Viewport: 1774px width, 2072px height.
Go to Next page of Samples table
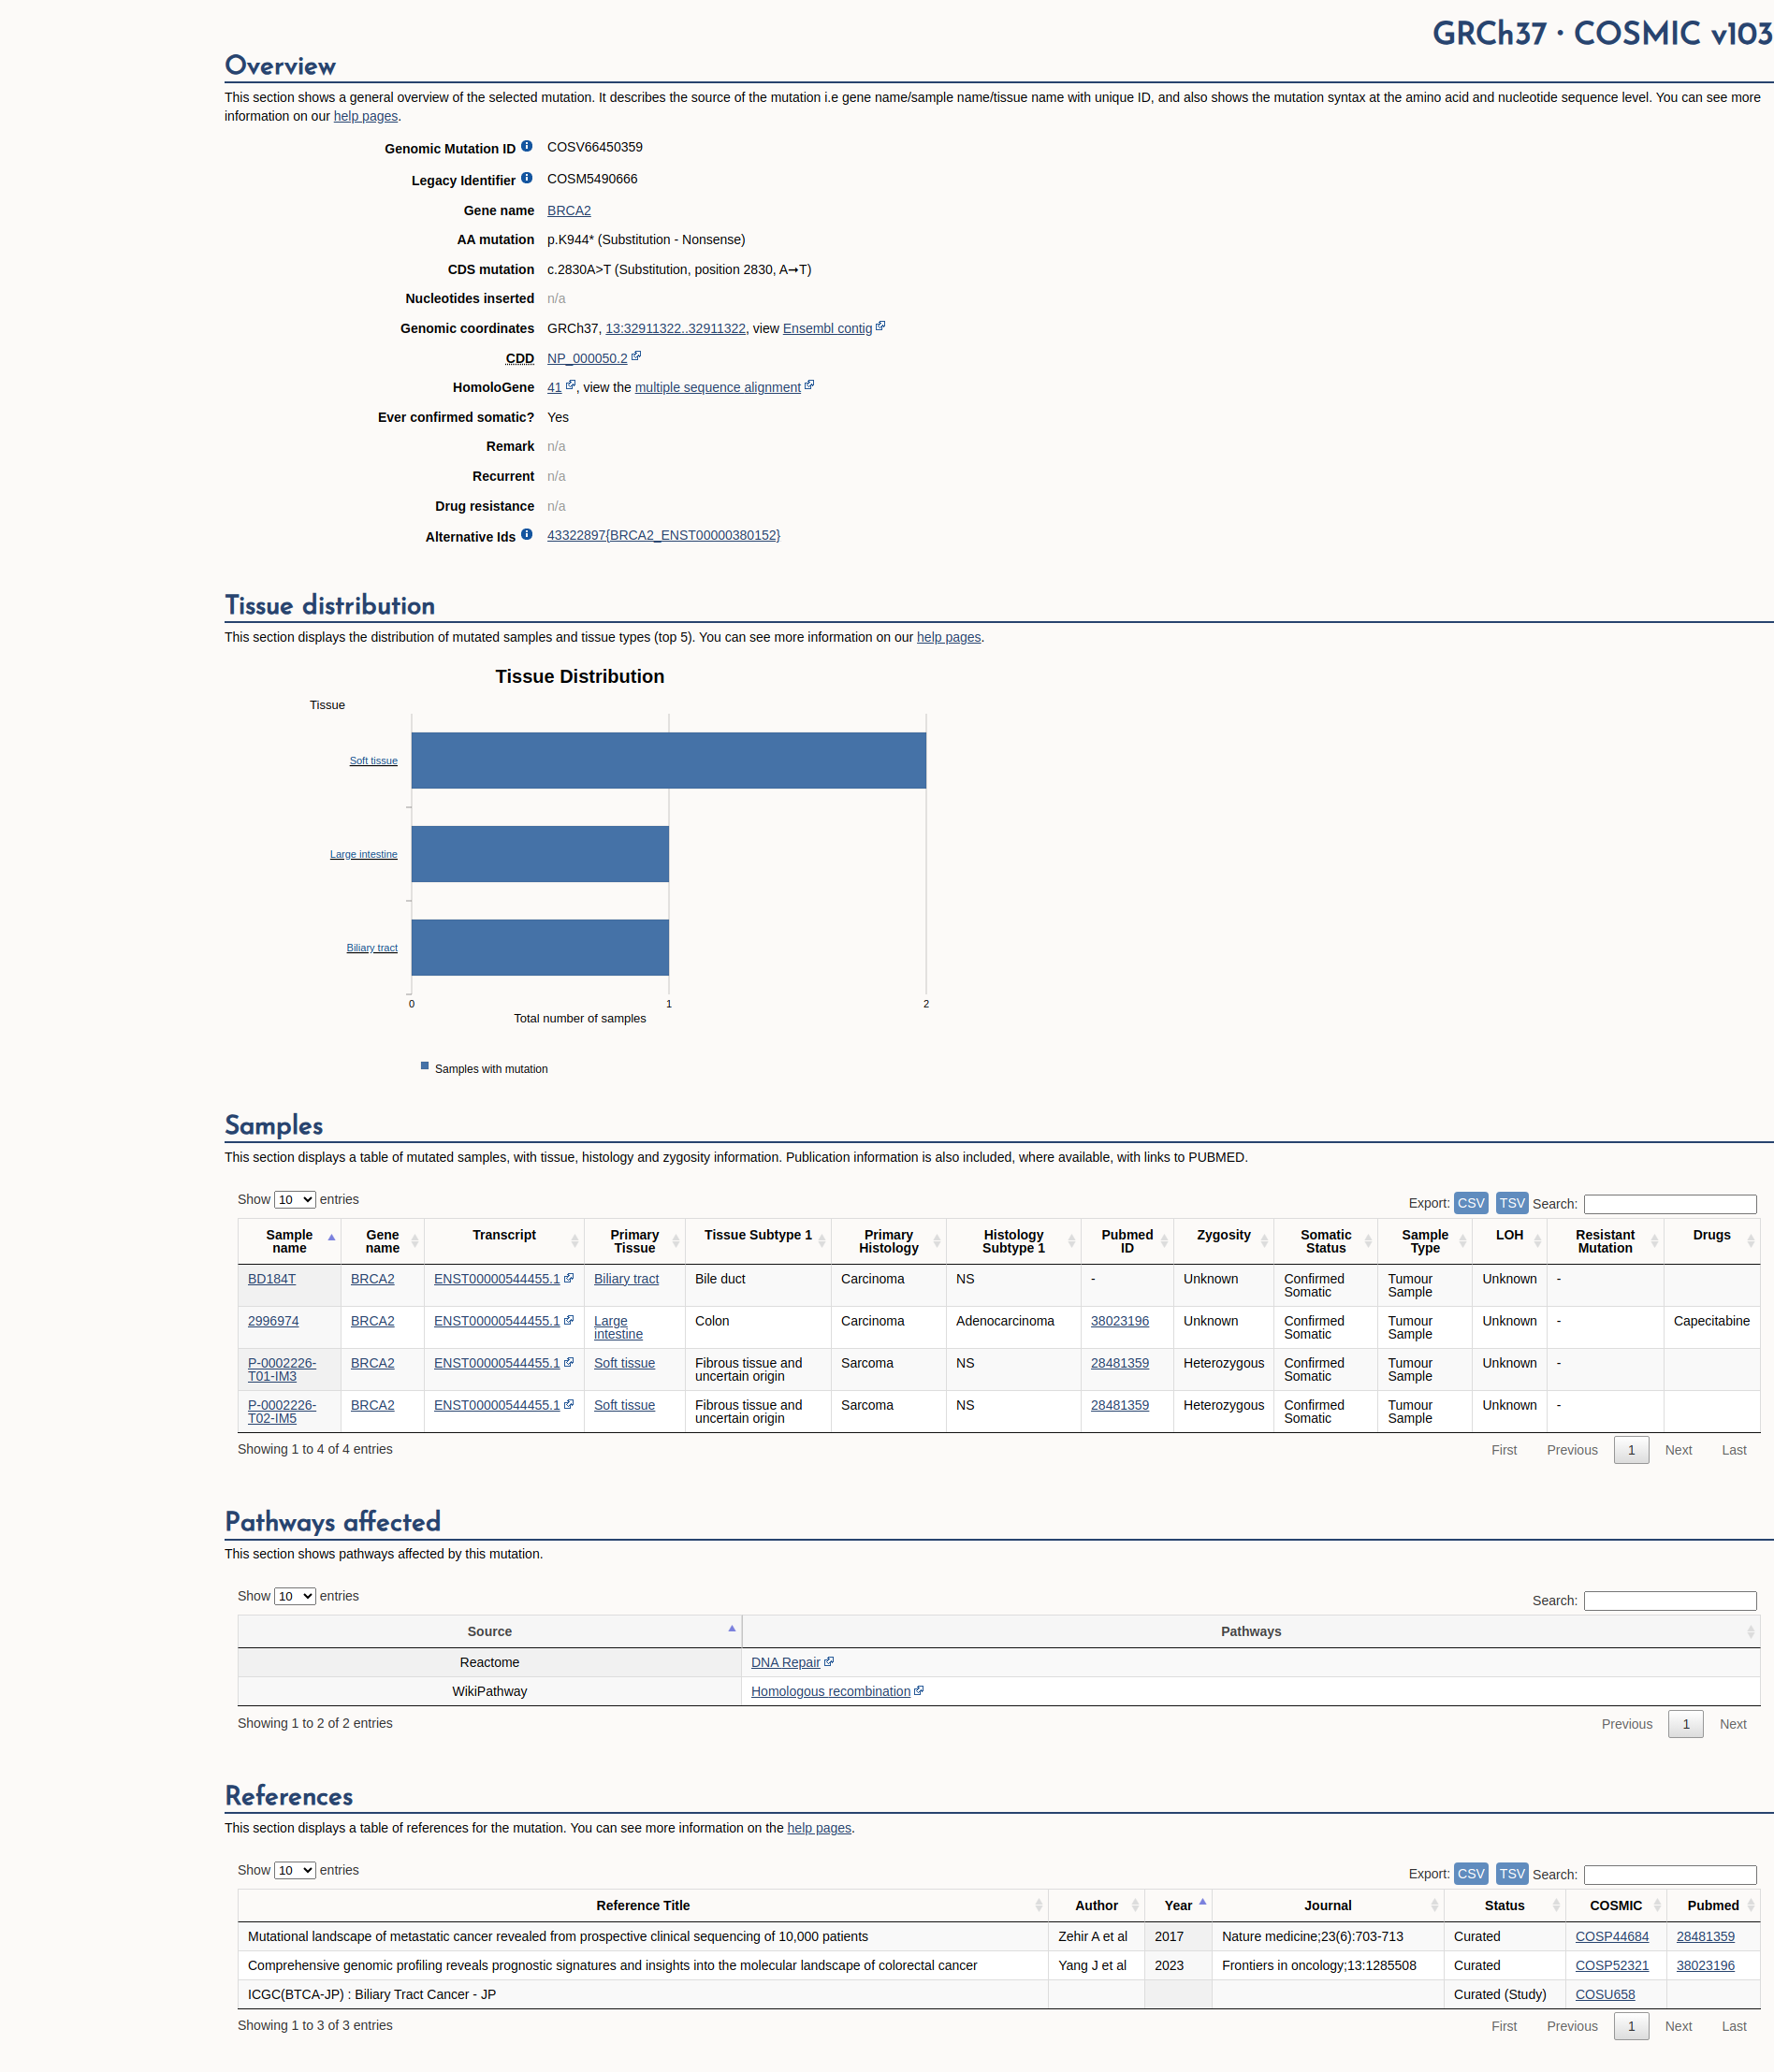[1678, 1450]
